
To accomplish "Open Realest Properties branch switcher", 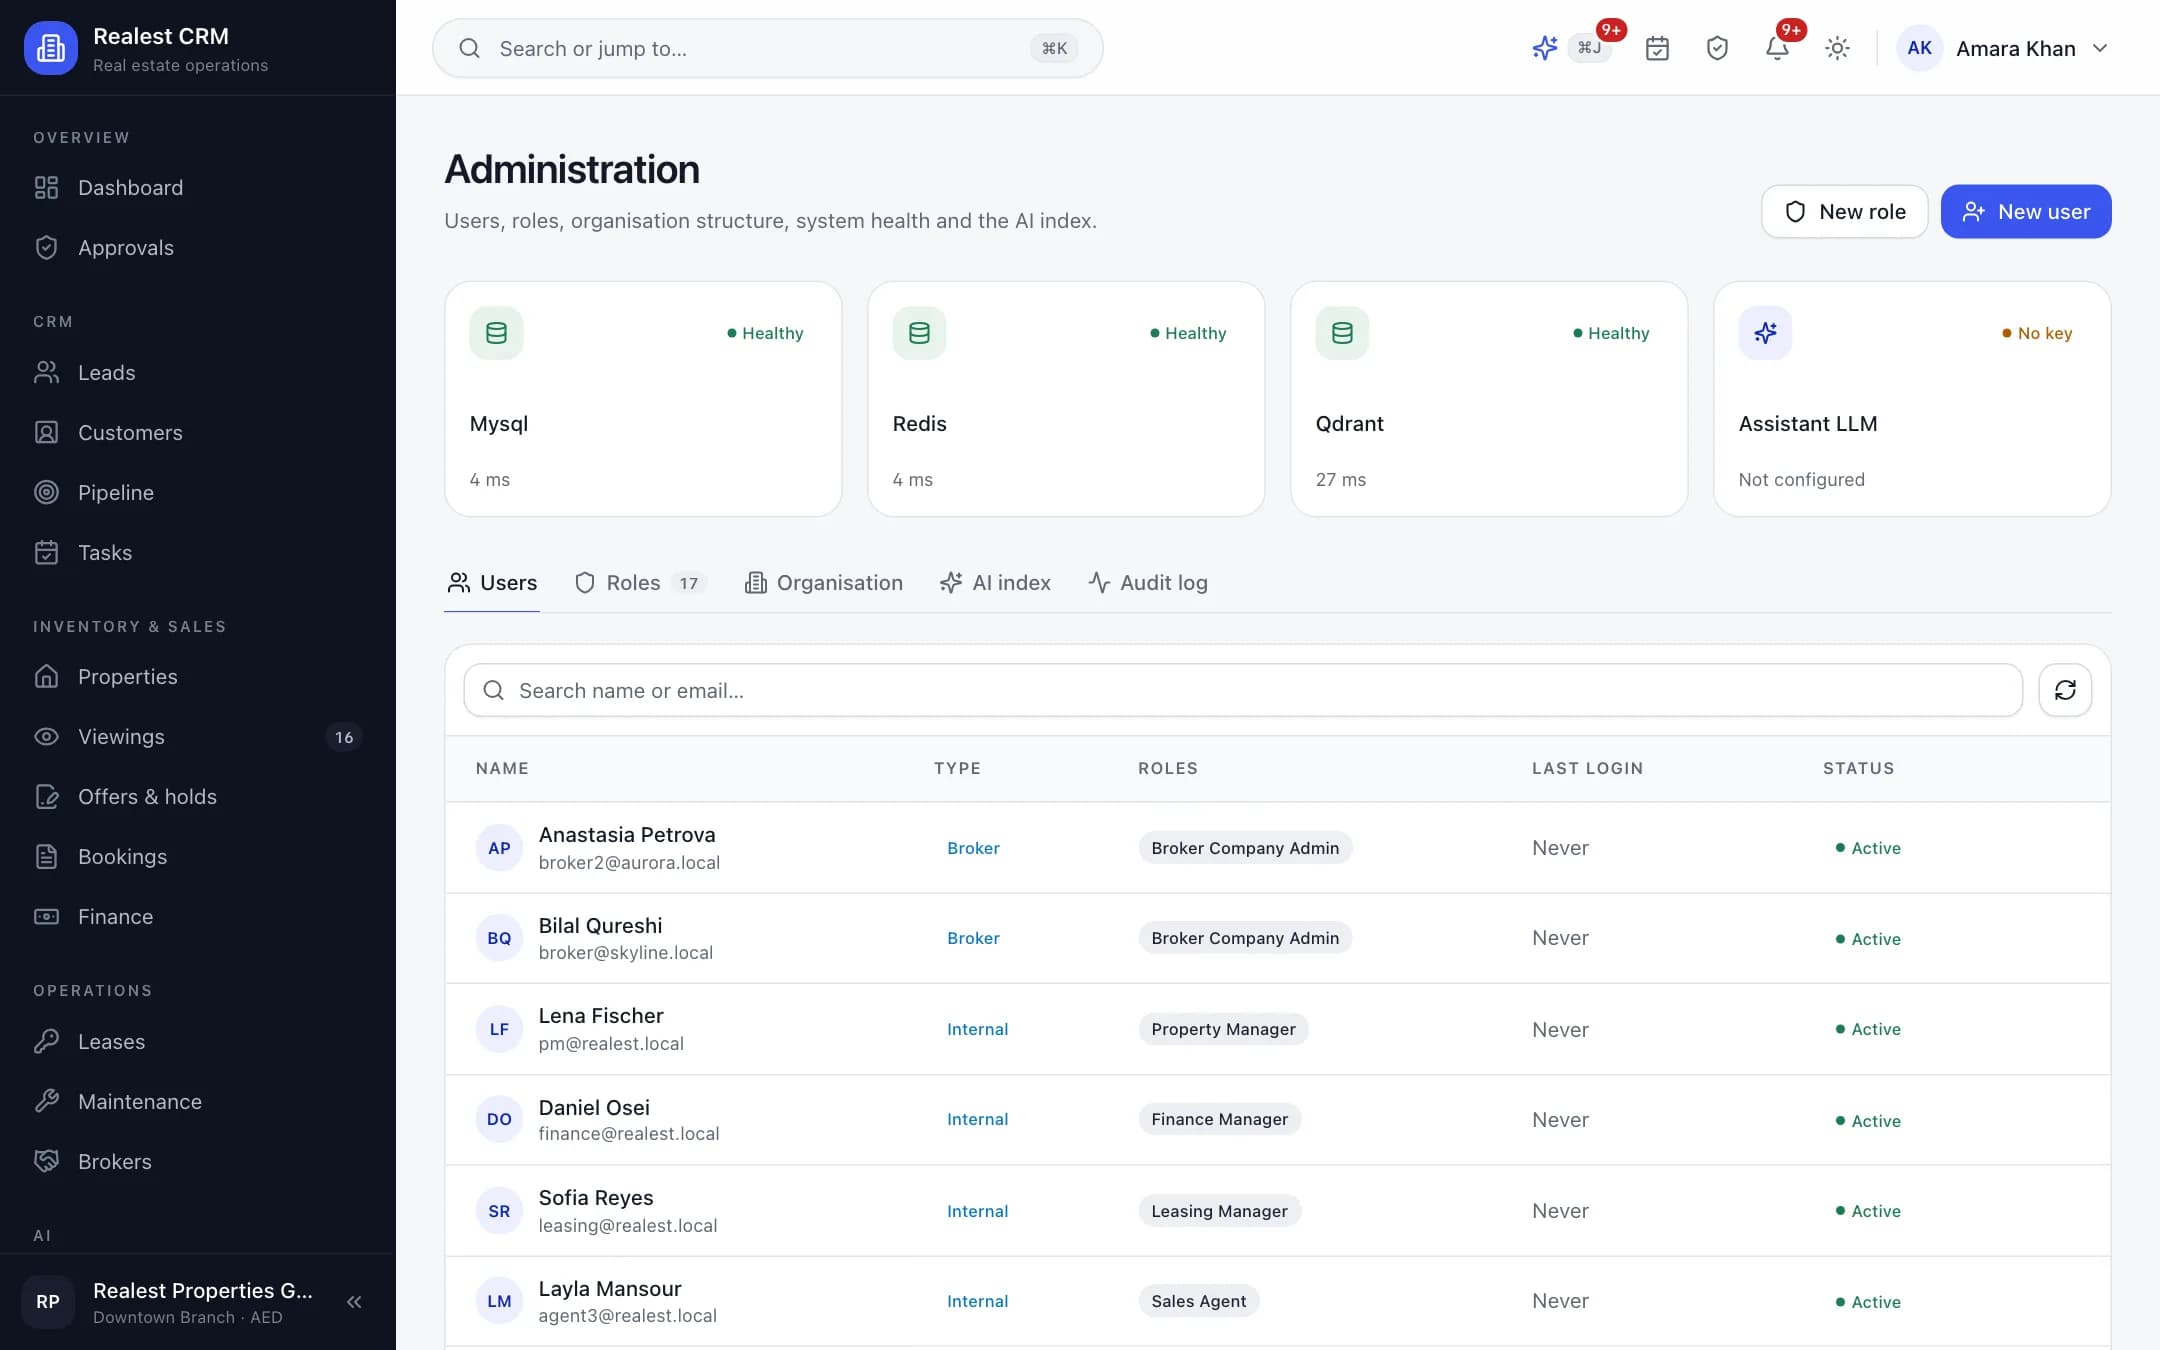I will click(x=170, y=1302).
